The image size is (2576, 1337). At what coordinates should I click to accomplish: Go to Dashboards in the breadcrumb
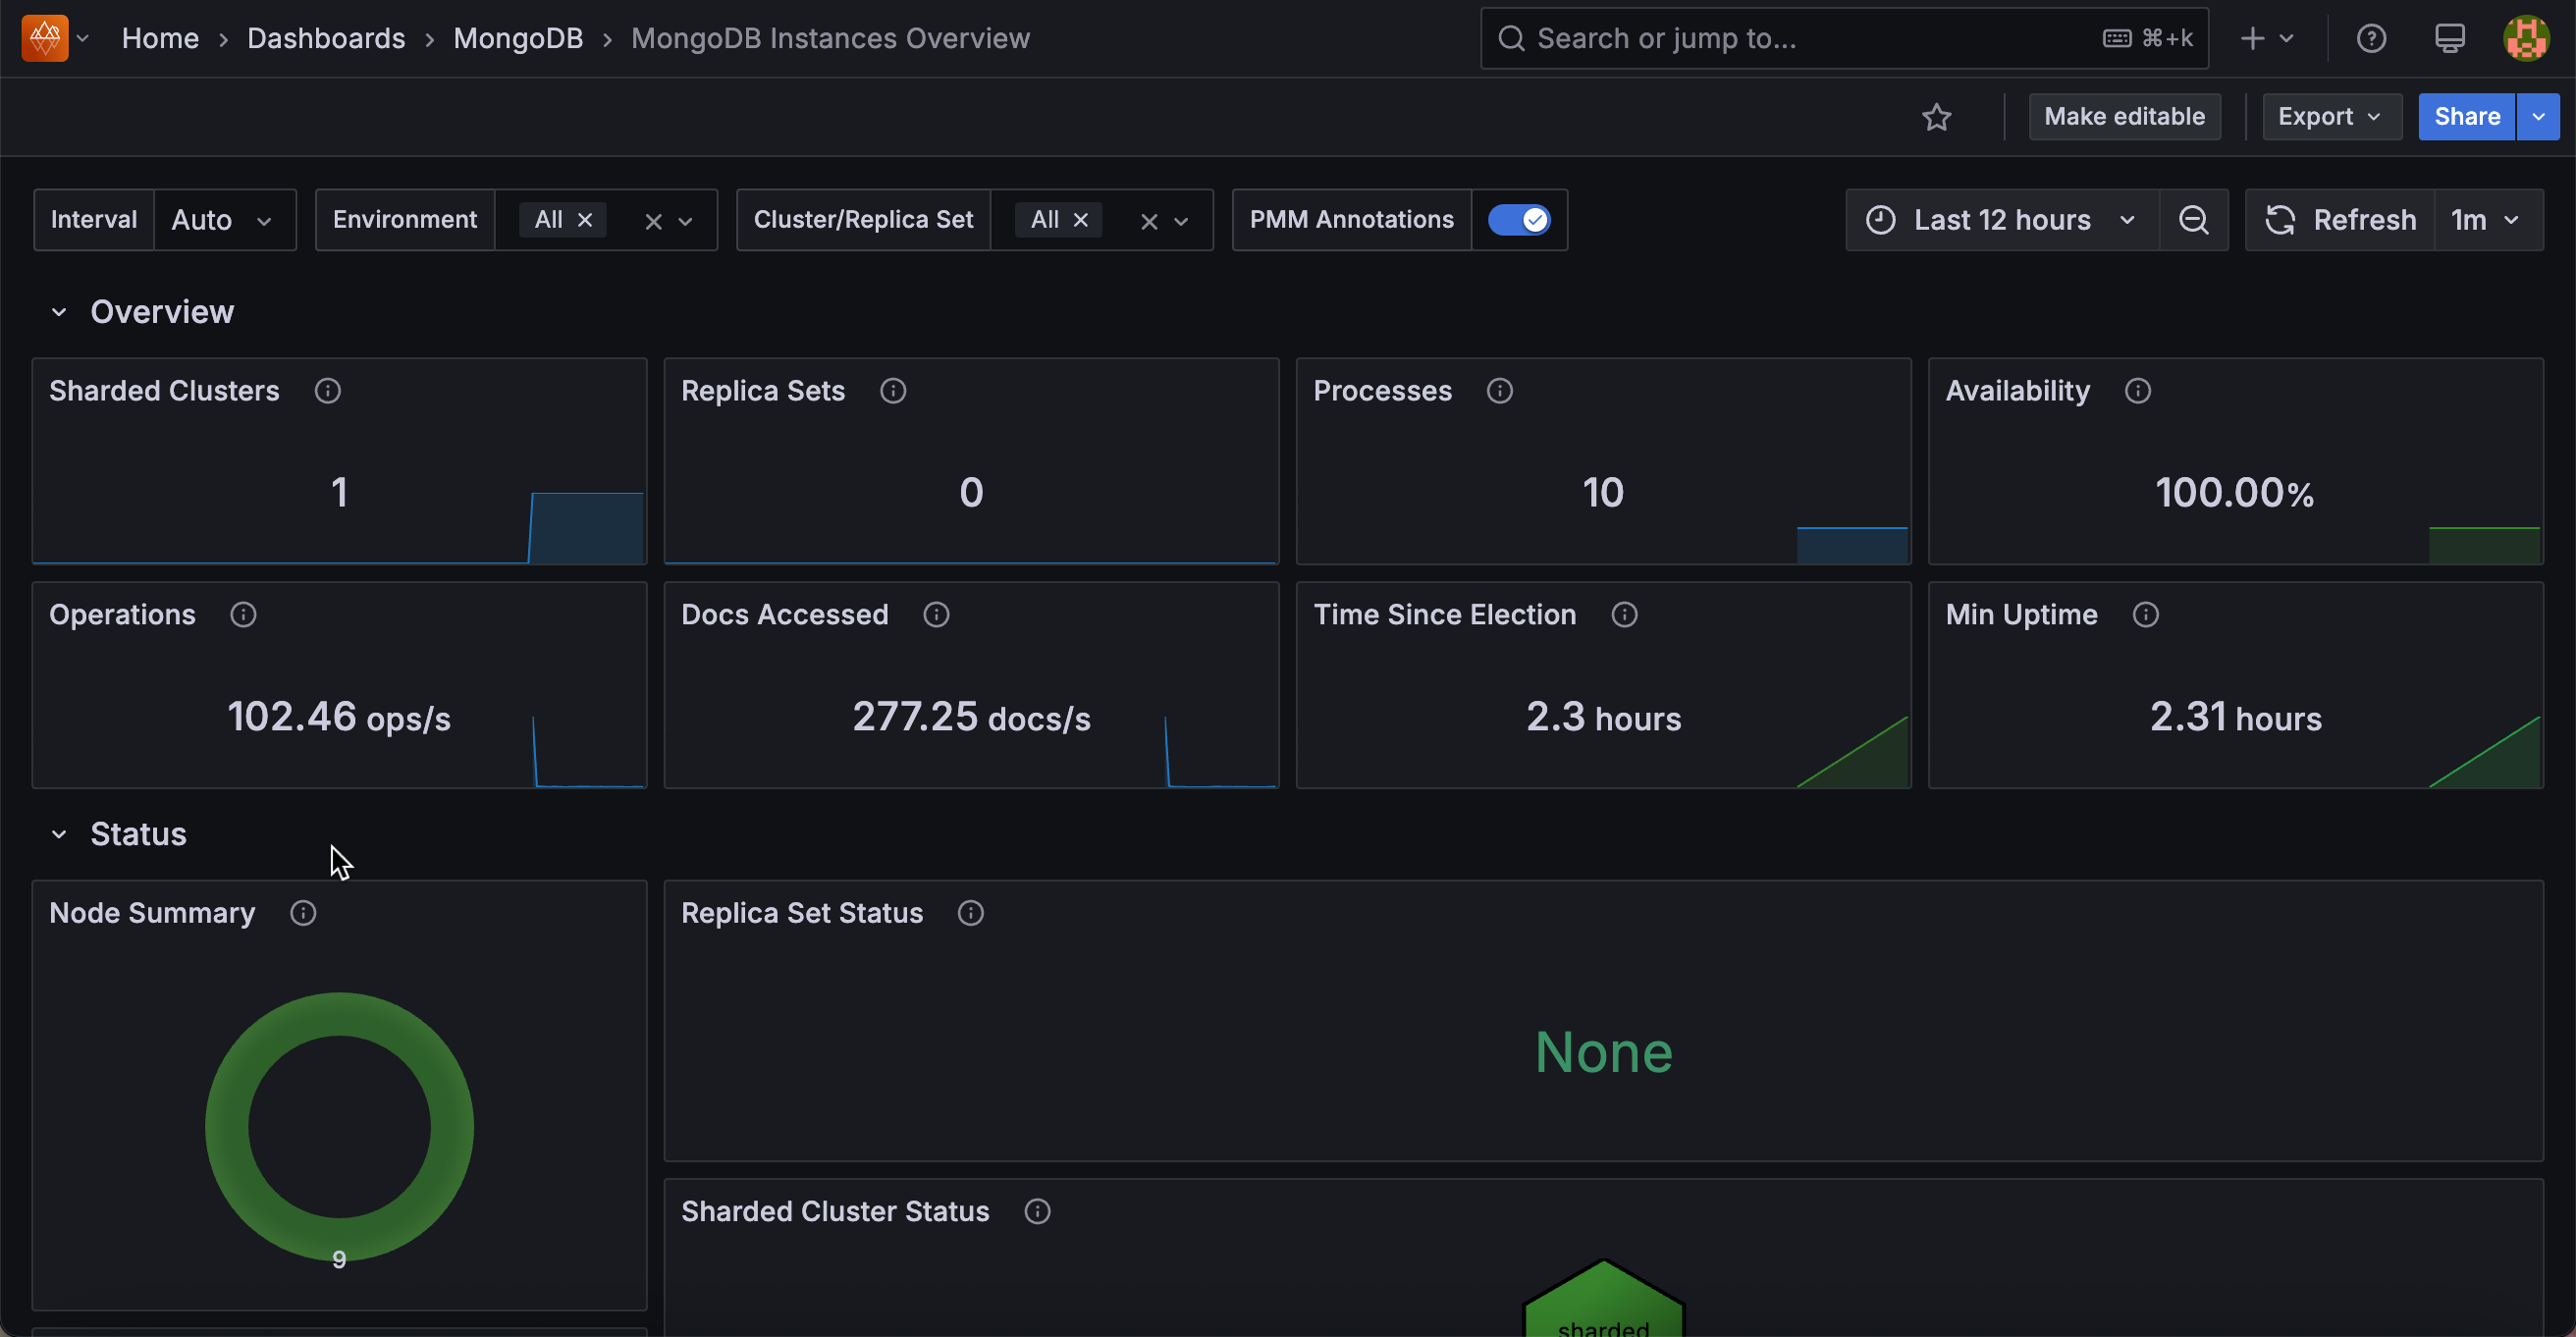[326, 38]
